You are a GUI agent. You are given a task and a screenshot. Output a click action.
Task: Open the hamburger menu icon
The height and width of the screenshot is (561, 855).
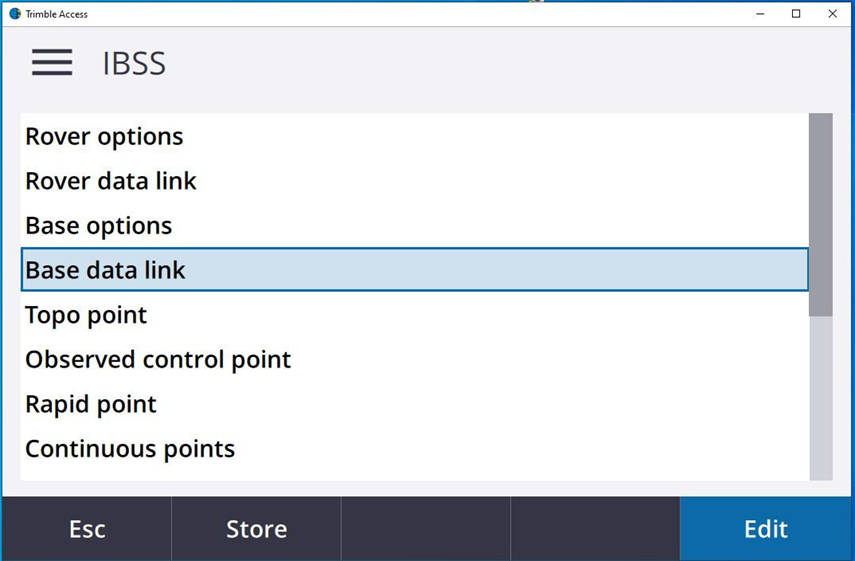(x=52, y=63)
